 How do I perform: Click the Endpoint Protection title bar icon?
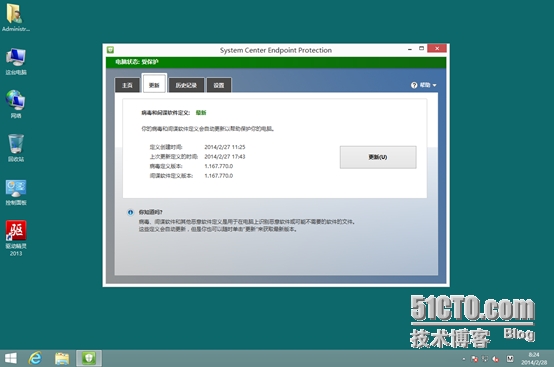(110, 49)
